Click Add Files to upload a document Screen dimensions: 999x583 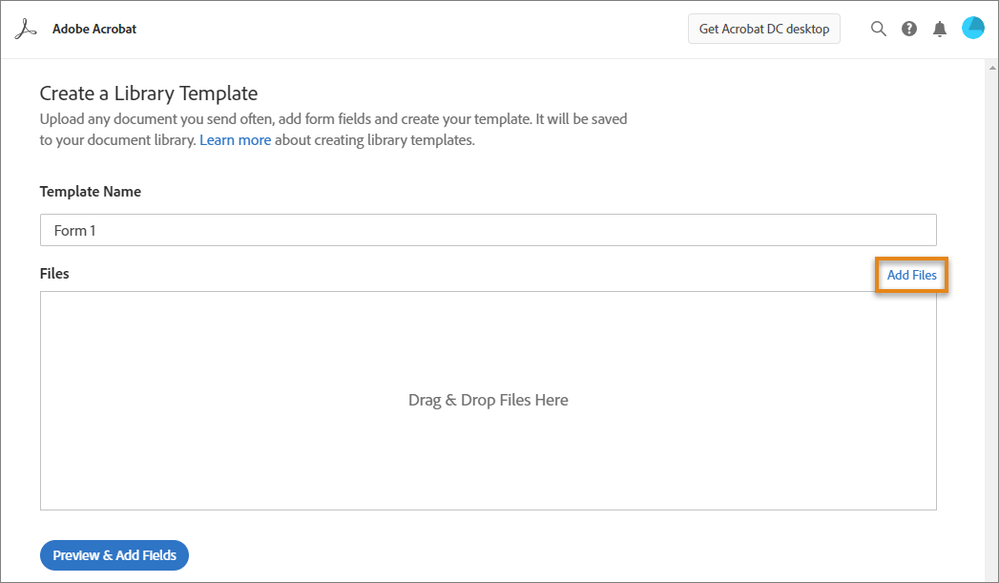911,274
